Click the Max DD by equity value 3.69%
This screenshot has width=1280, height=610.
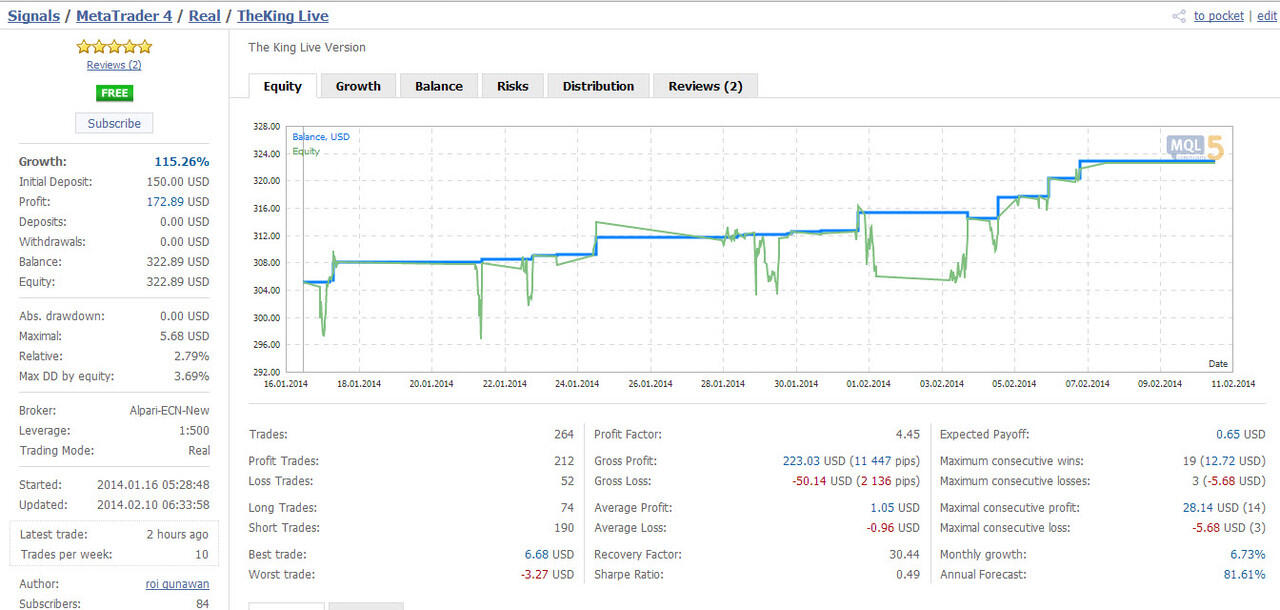pyautogui.click(x=191, y=376)
